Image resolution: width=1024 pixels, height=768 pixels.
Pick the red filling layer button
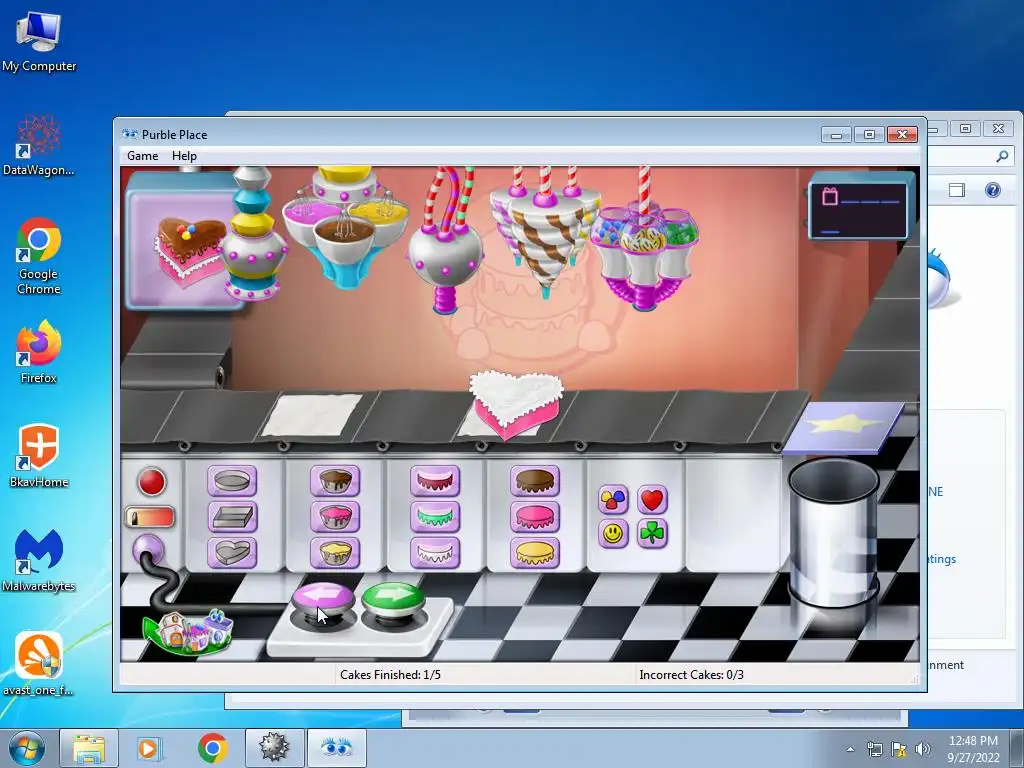click(435, 481)
